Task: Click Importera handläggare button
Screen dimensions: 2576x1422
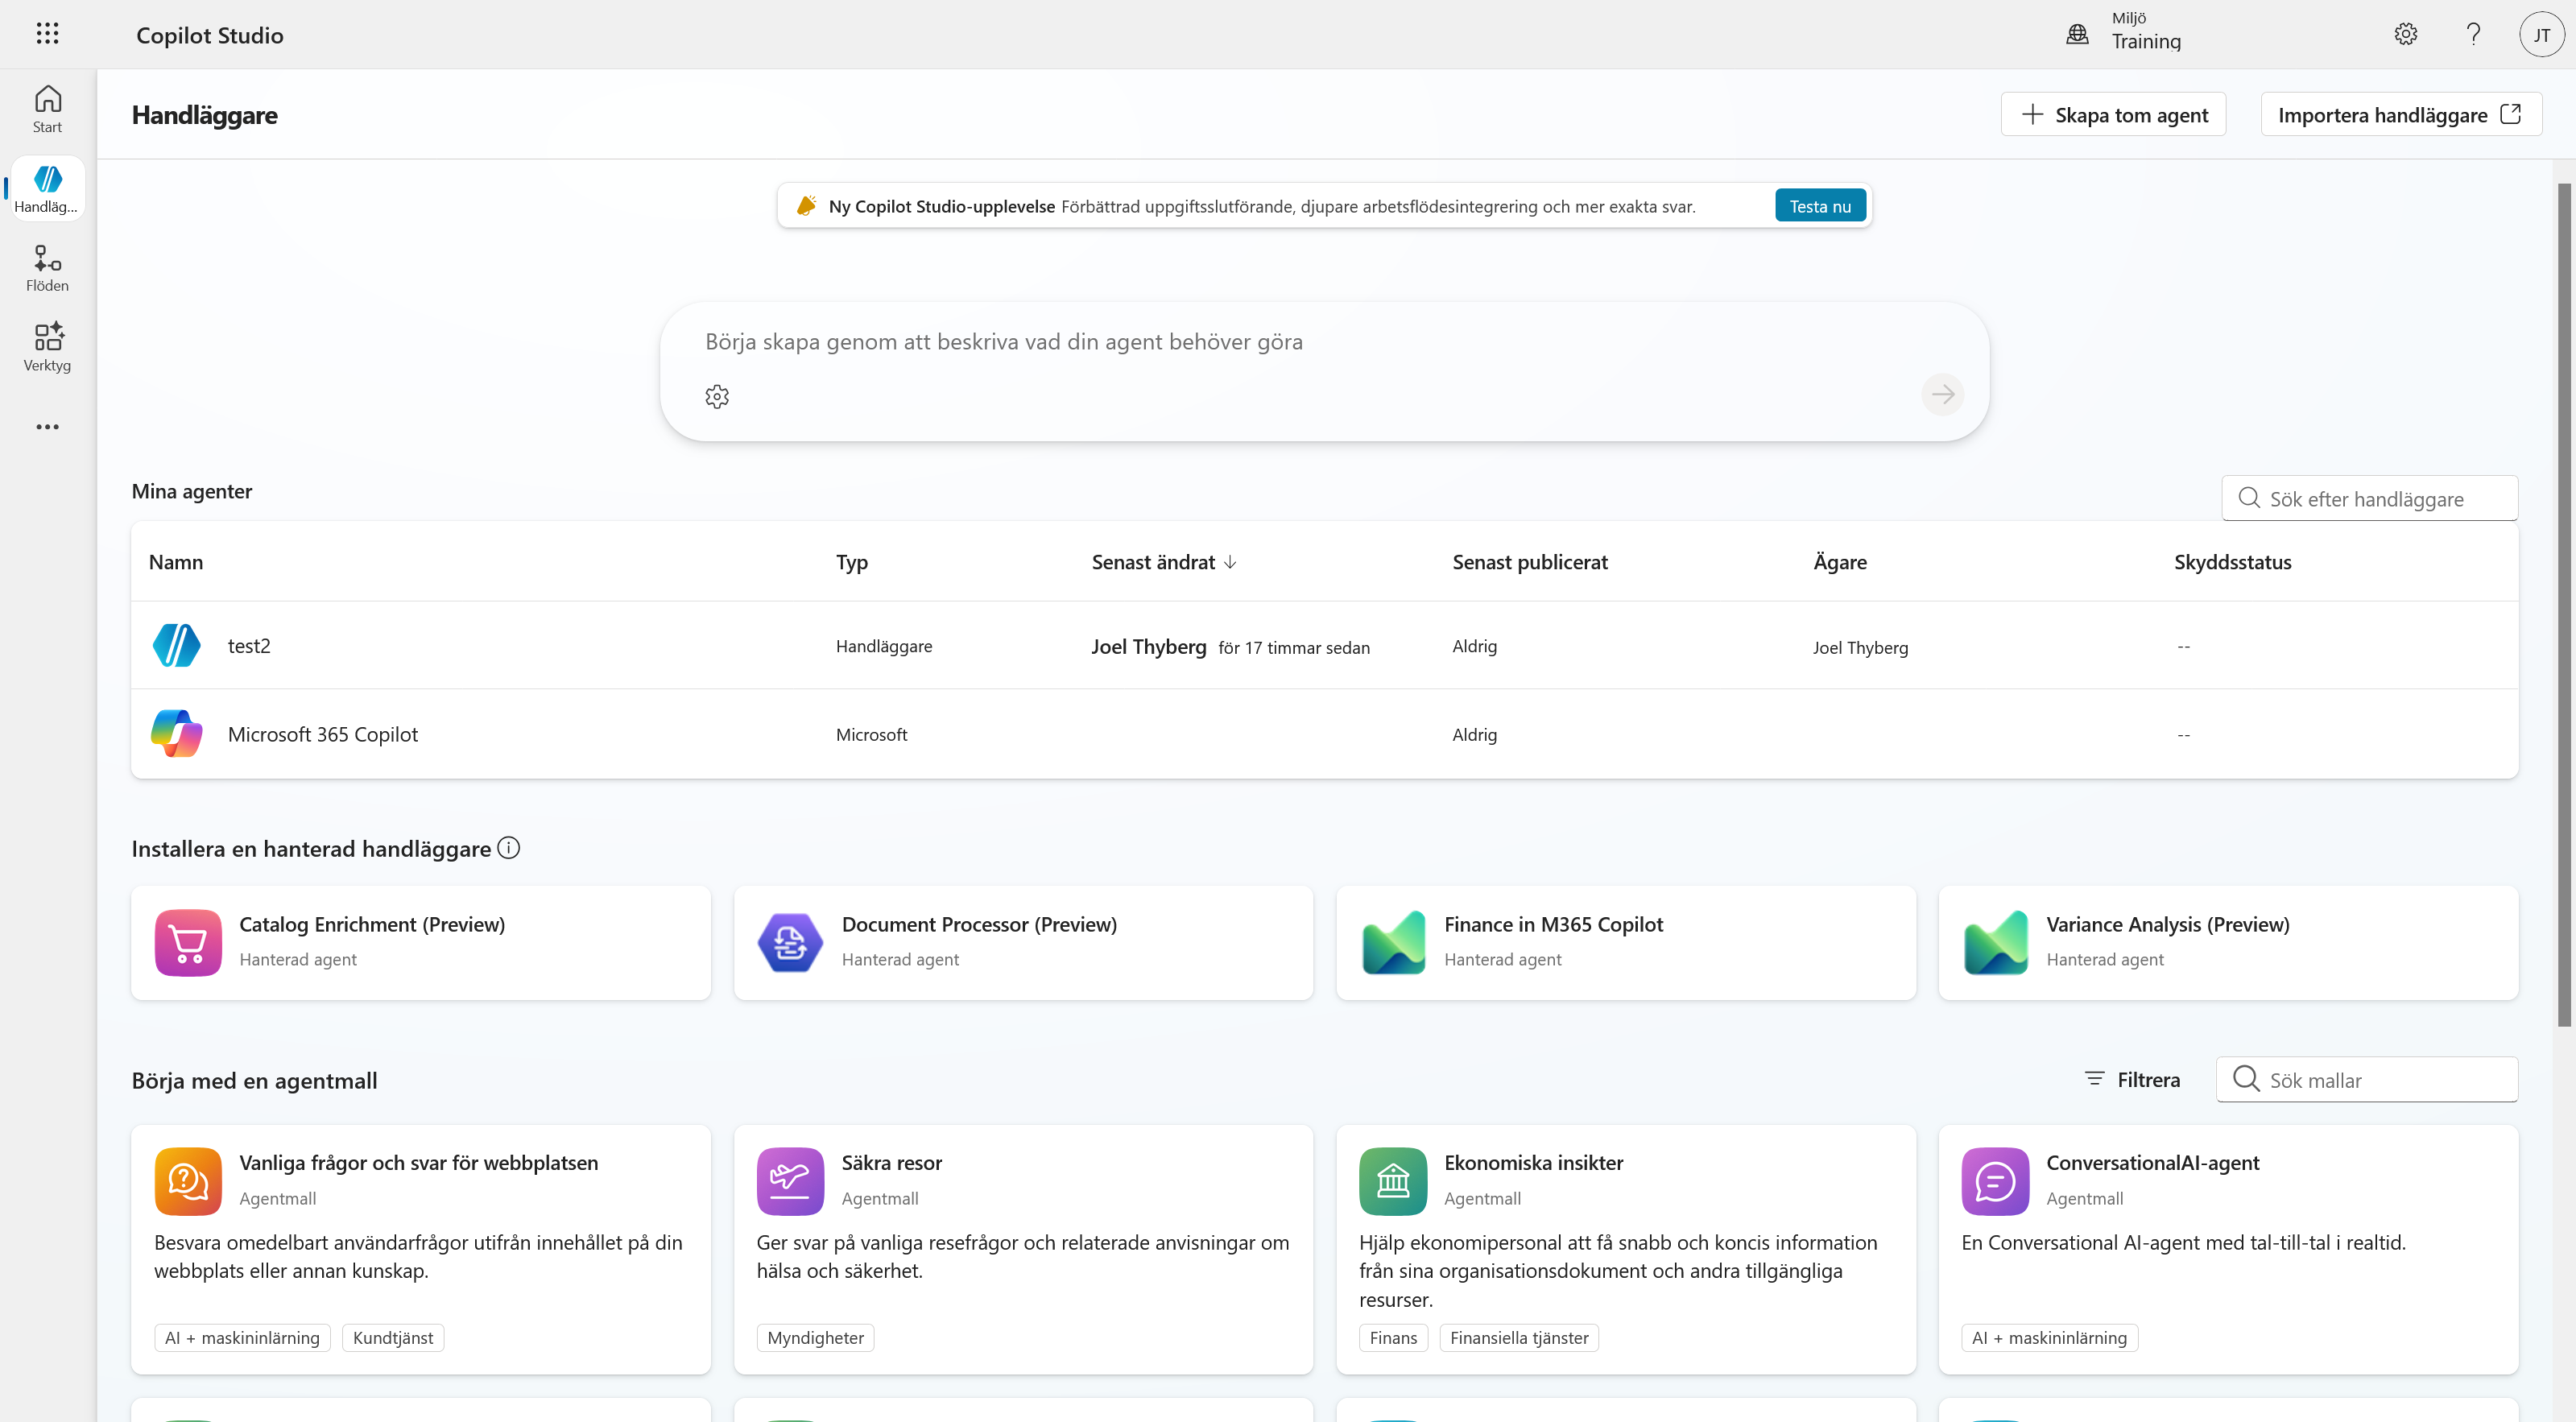Action: [2401, 114]
